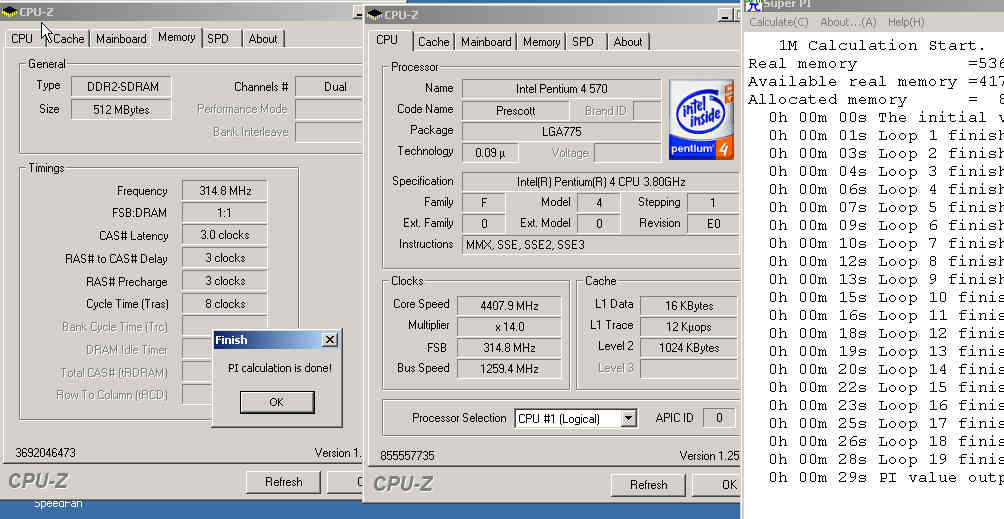Click the Technology field 0.09 µ
Viewport: 1004px width, 519px height.
(490, 154)
